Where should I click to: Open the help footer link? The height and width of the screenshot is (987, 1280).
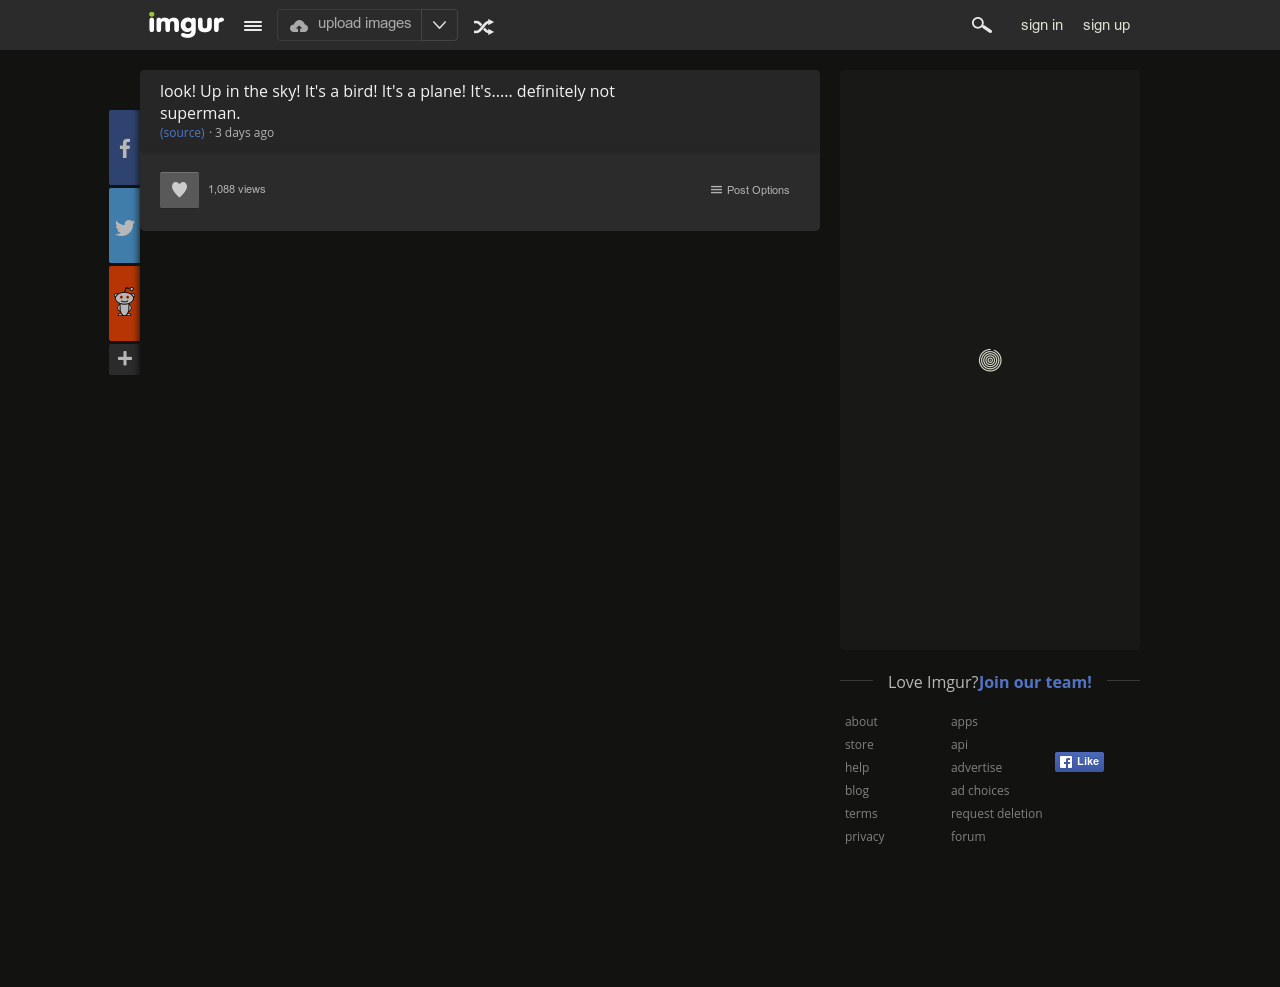pos(857,767)
